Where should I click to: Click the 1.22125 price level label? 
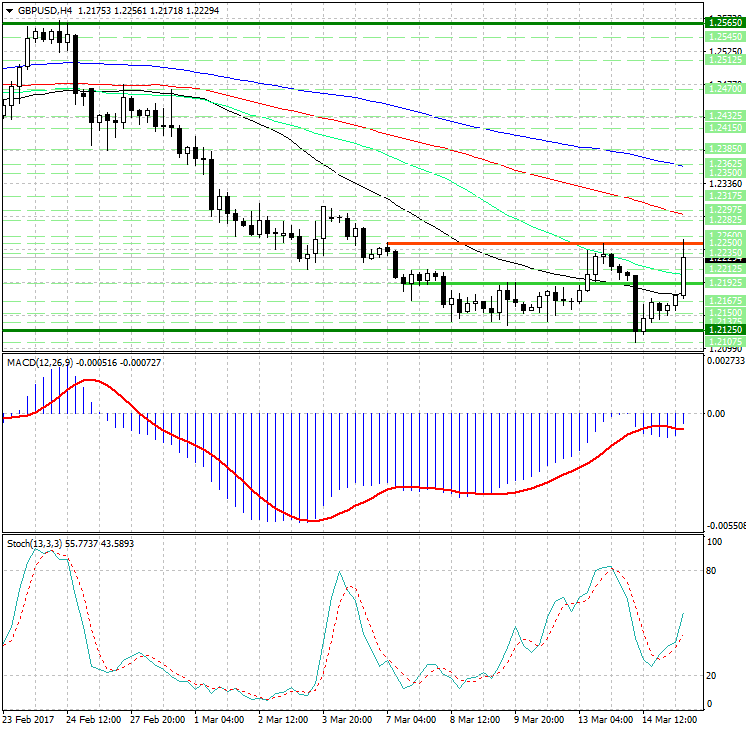tap(724, 269)
